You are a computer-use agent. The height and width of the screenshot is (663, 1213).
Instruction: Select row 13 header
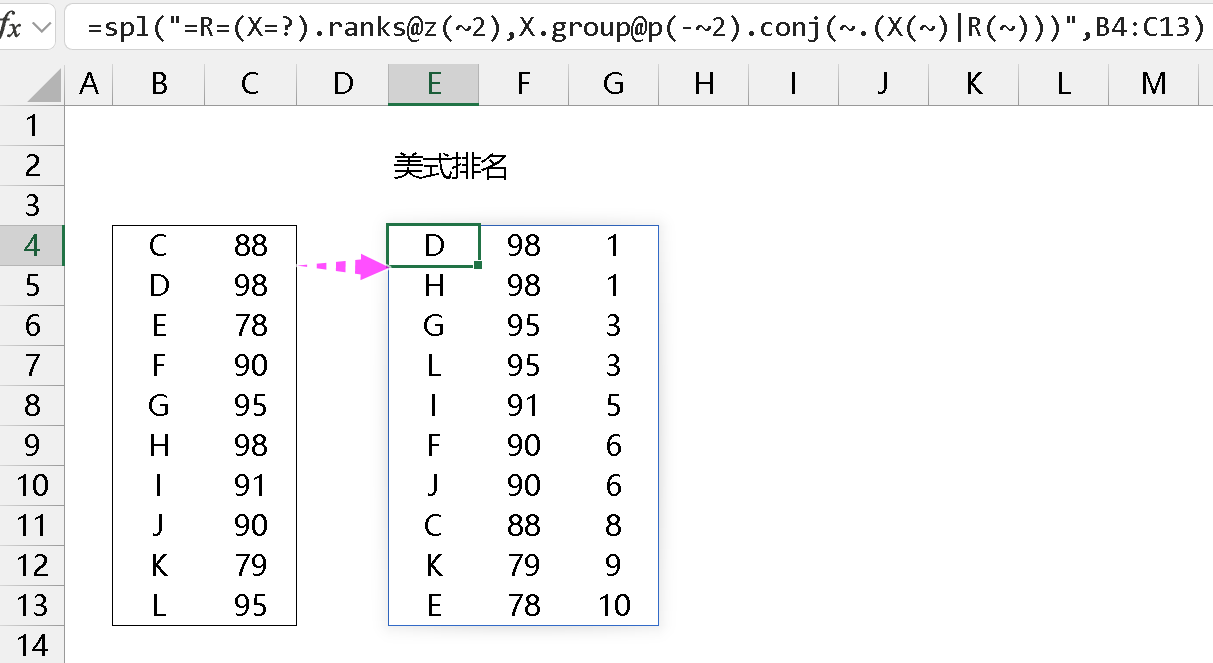[x=32, y=606]
